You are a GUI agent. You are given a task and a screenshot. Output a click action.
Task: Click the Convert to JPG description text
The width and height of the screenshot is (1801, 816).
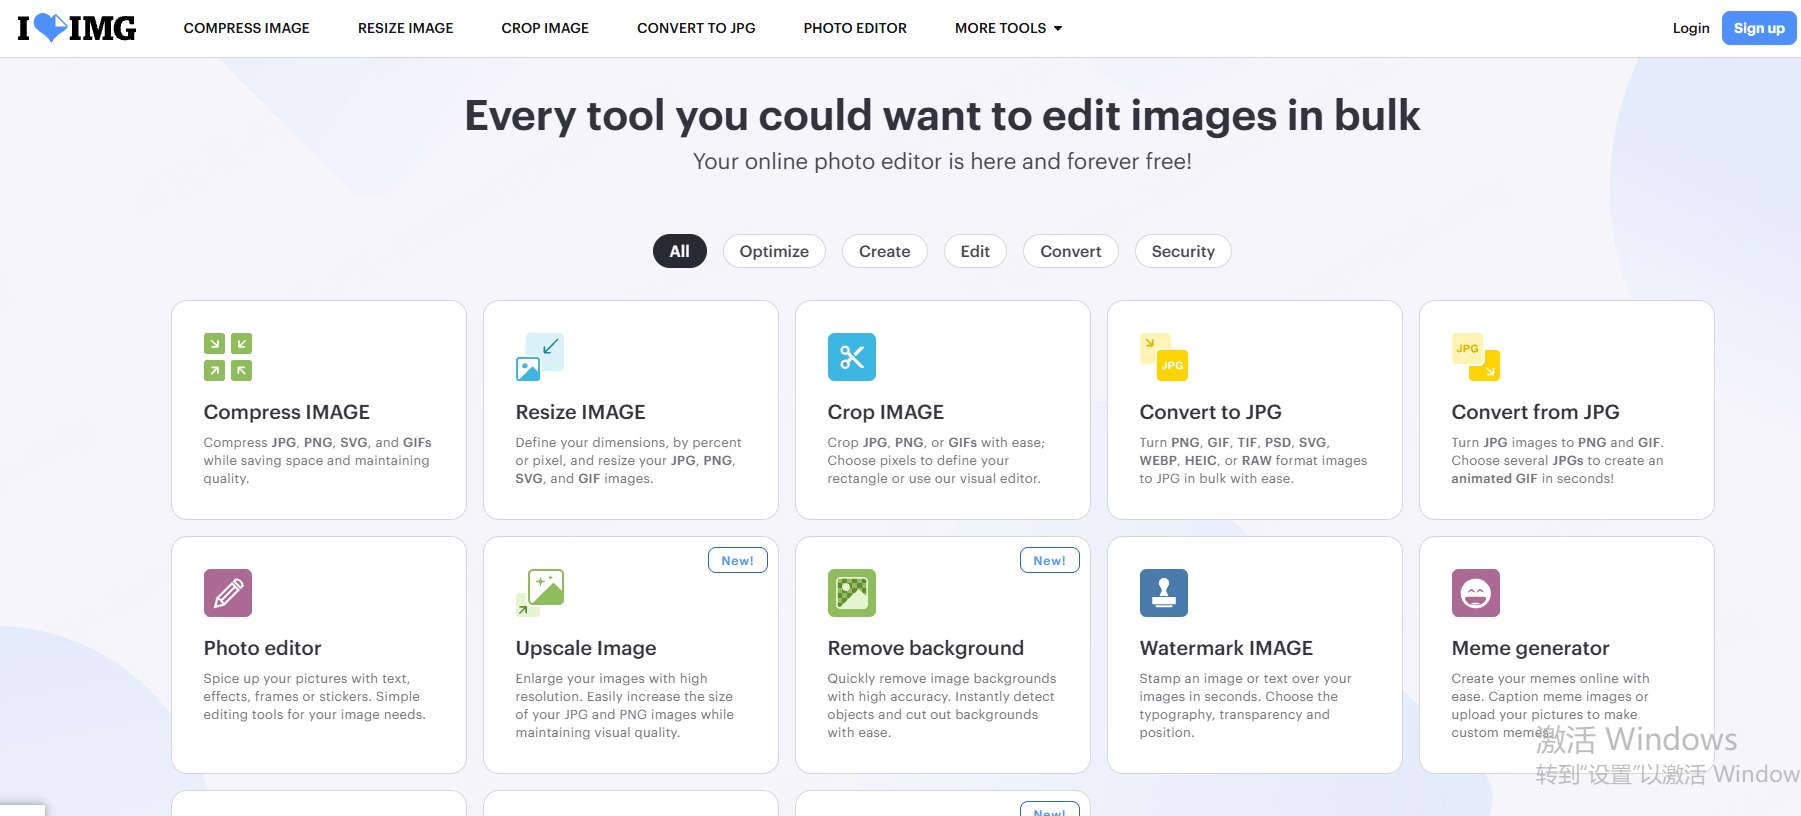click(1254, 461)
